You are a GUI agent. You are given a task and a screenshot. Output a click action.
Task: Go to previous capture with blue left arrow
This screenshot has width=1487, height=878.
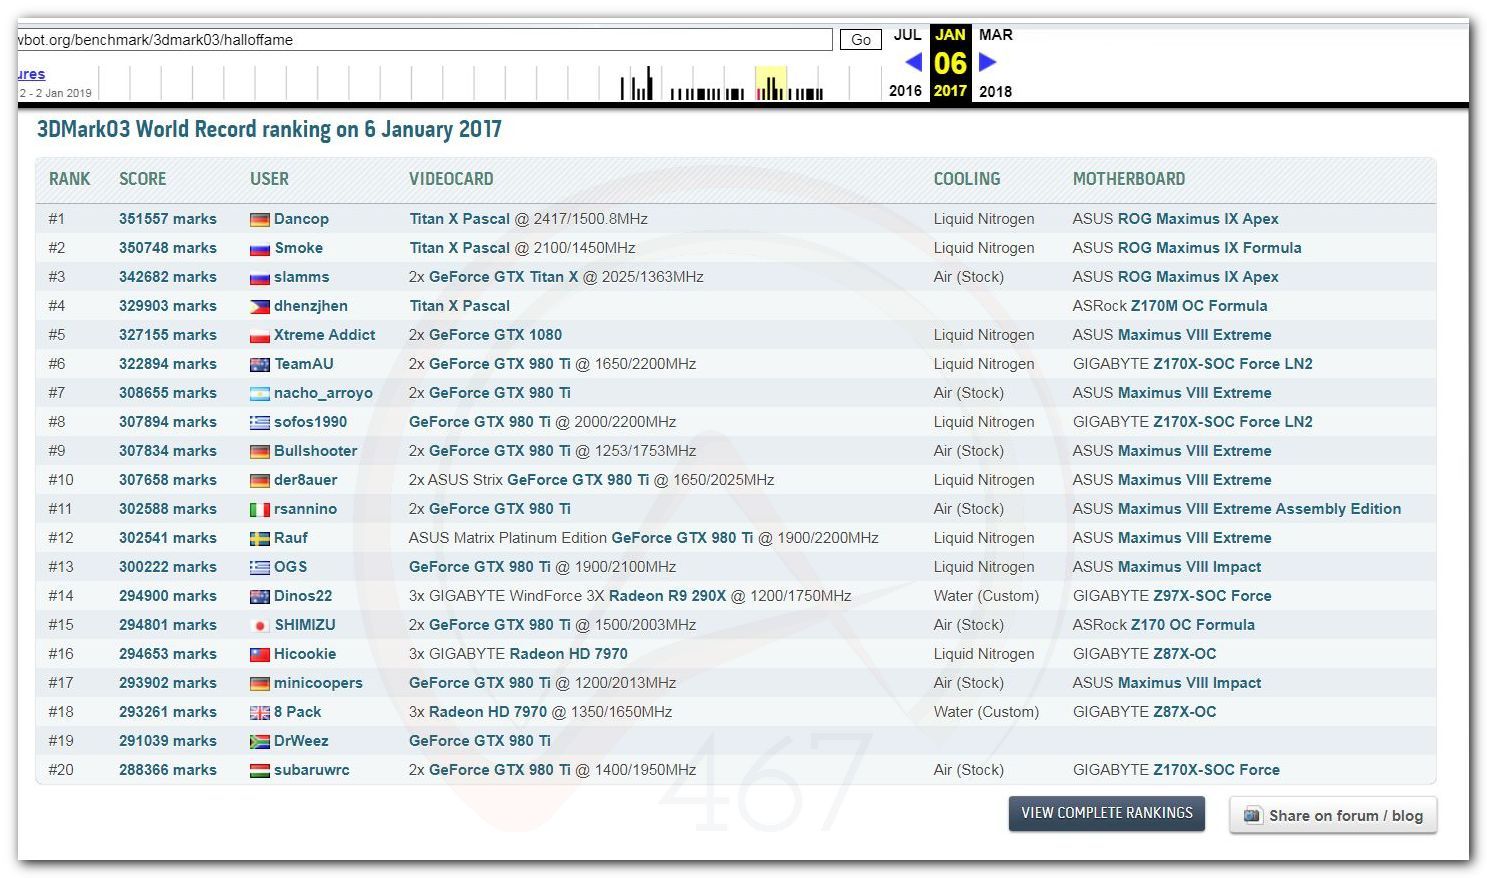coord(913,62)
